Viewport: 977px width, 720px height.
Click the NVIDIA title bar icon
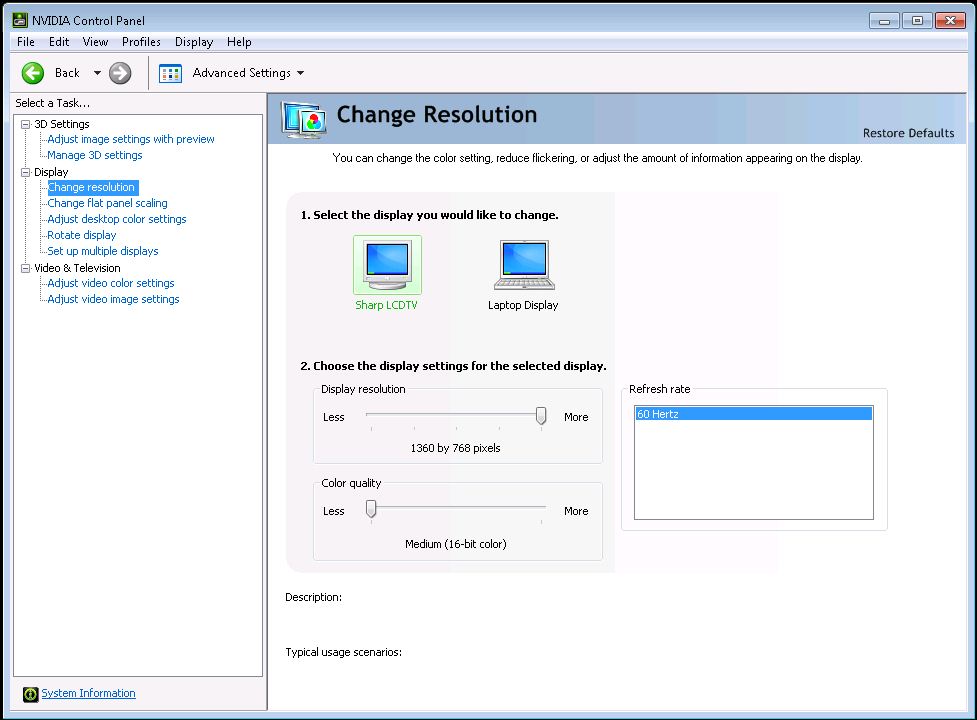pyautogui.click(x=20, y=20)
